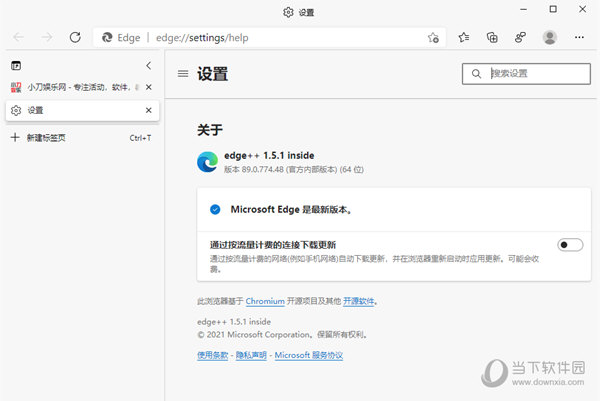This screenshot has width=600, height=401.
Task: Click the Microsoft Edge 是最新版本 status text
Action: point(291,210)
